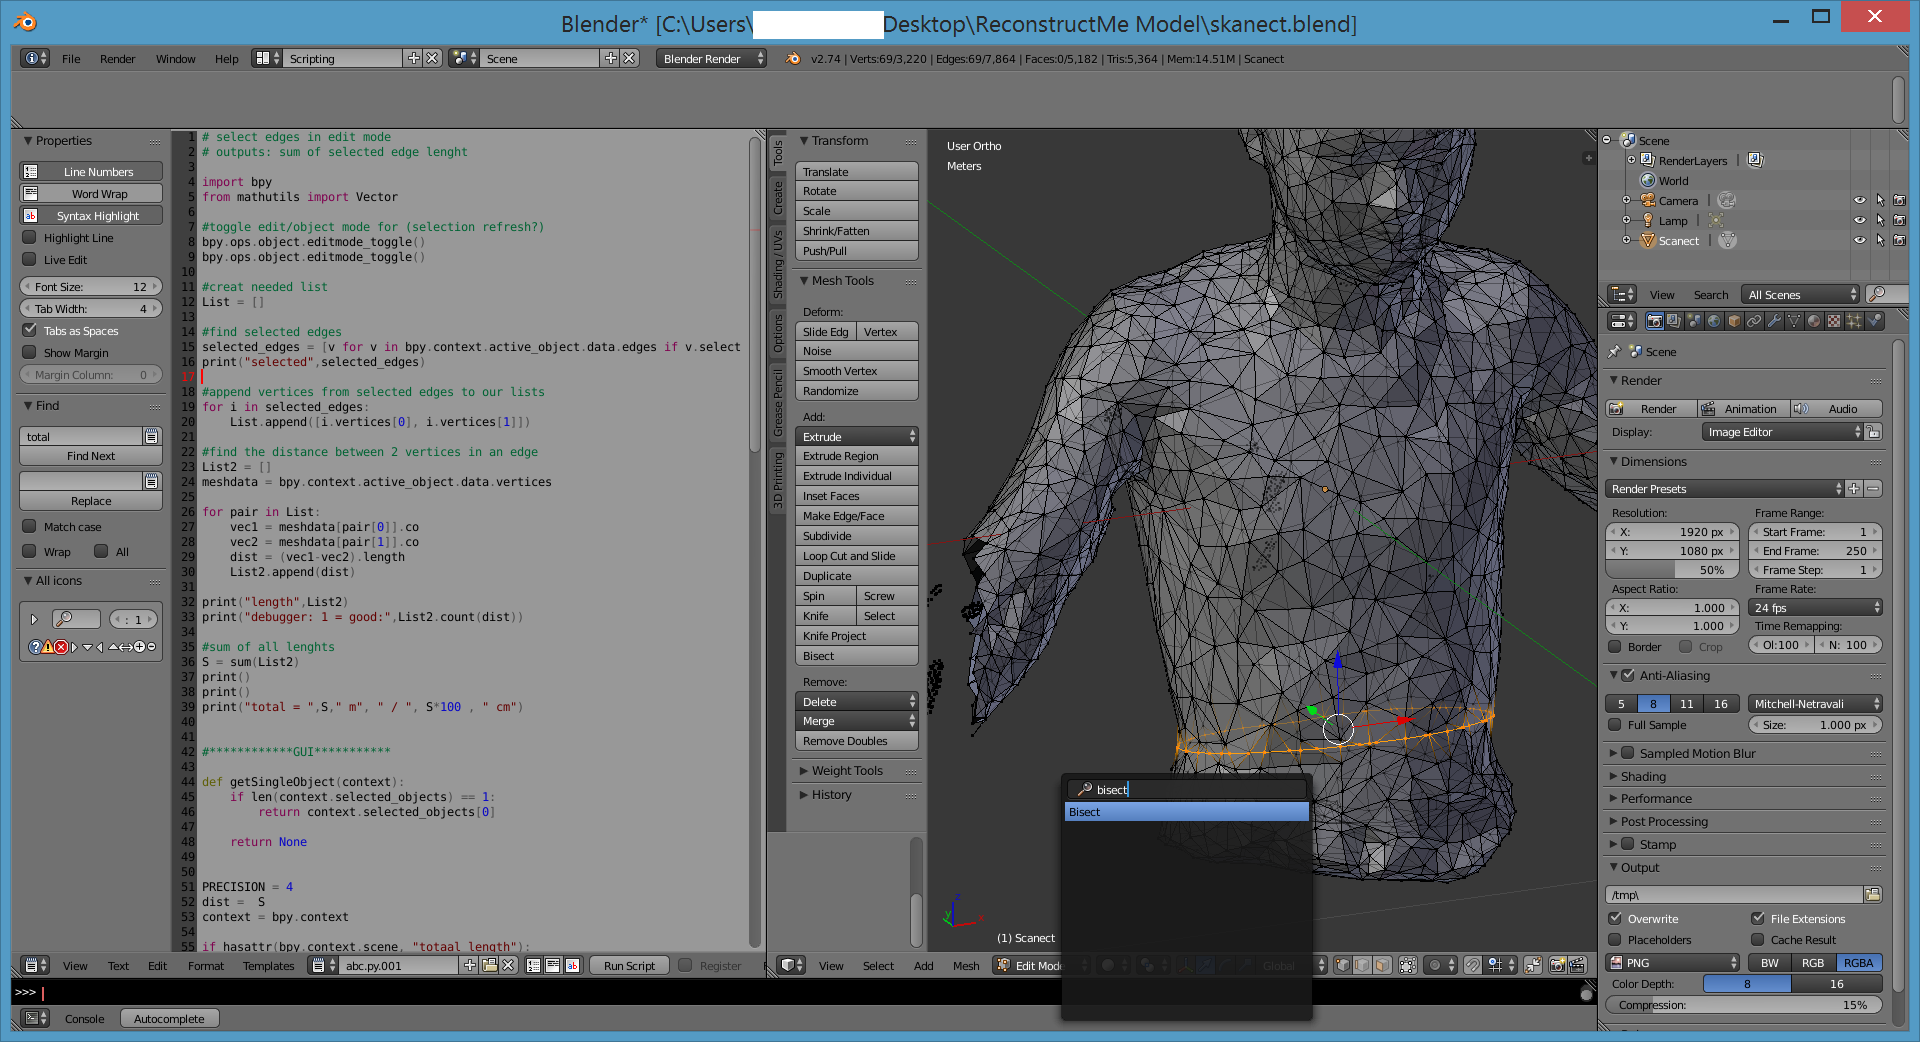
Task: Click the Loop Cut and Slide button
Action: 857,555
